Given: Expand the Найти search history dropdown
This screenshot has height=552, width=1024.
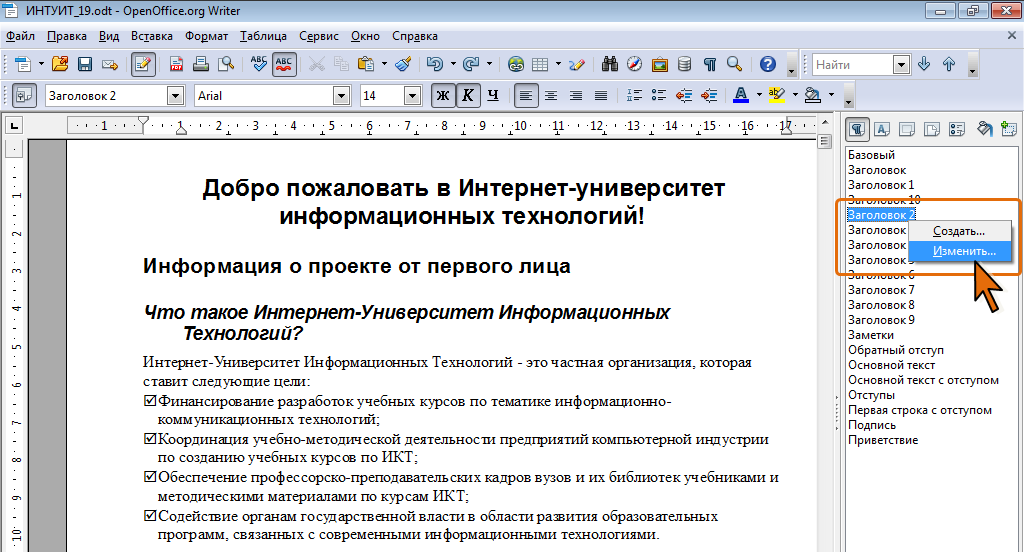Looking at the screenshot, I should (x=901, y=64).
